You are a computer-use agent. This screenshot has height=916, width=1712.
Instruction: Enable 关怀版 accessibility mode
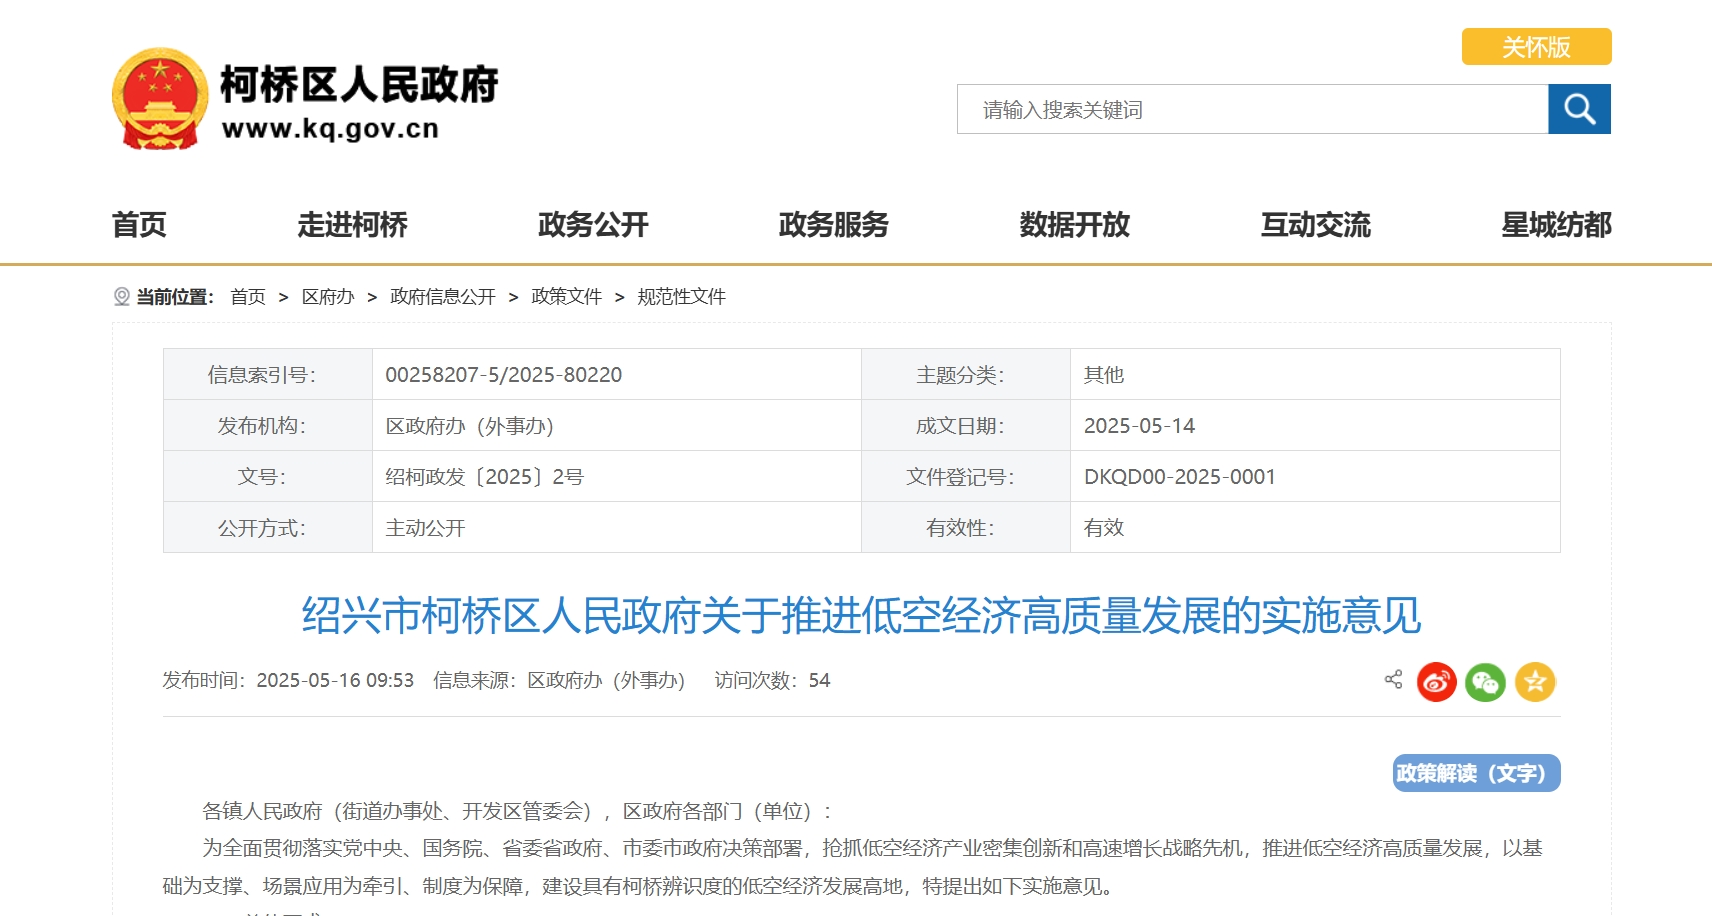(x=1536, y=47)
